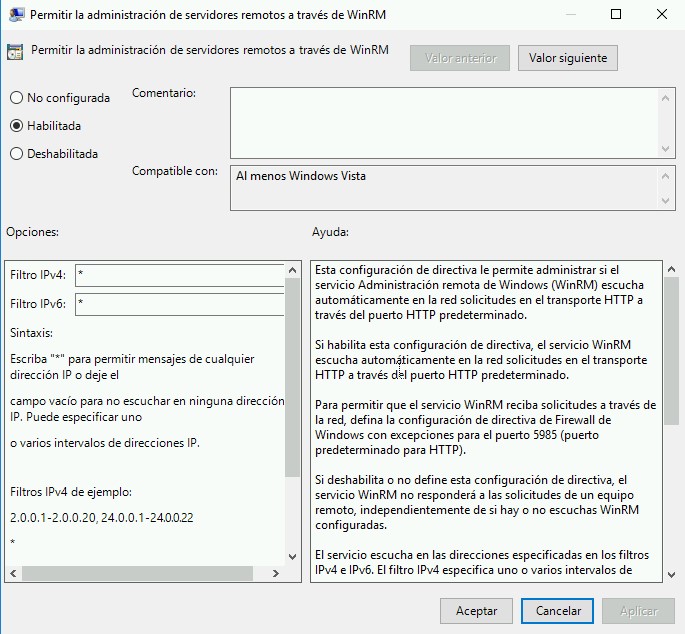This screenshot has height=634, width=685.
Task: Click the Ayuda panel scrollbar thumb
Action: [671, 351]
